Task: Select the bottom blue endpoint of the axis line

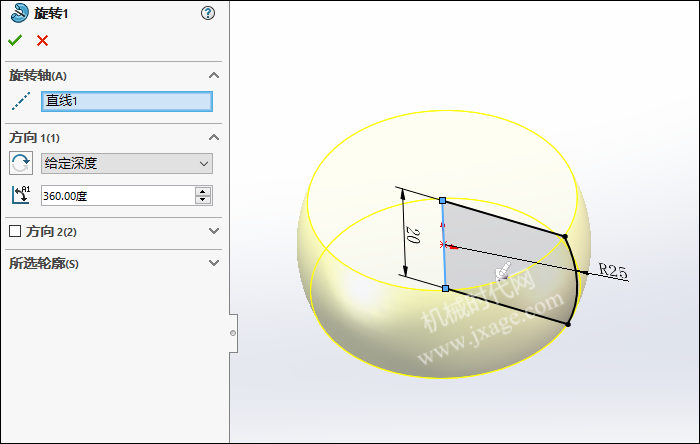Action: pos(446,289)
